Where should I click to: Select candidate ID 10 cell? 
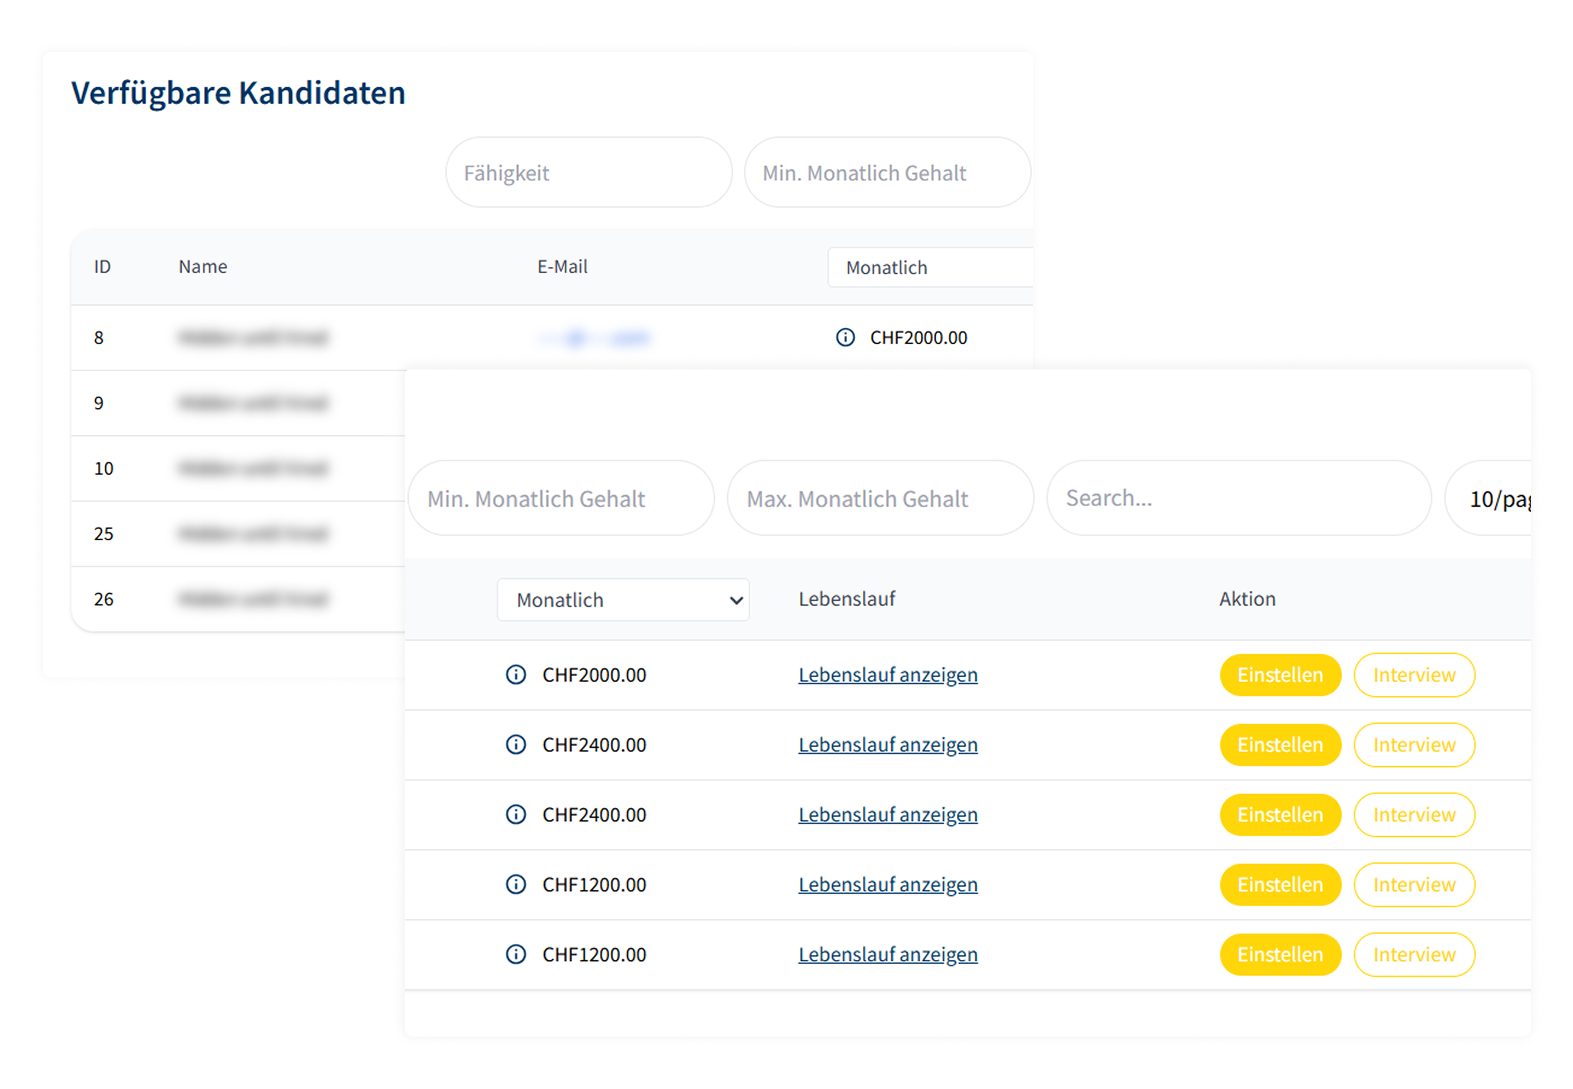coord(104,468)
